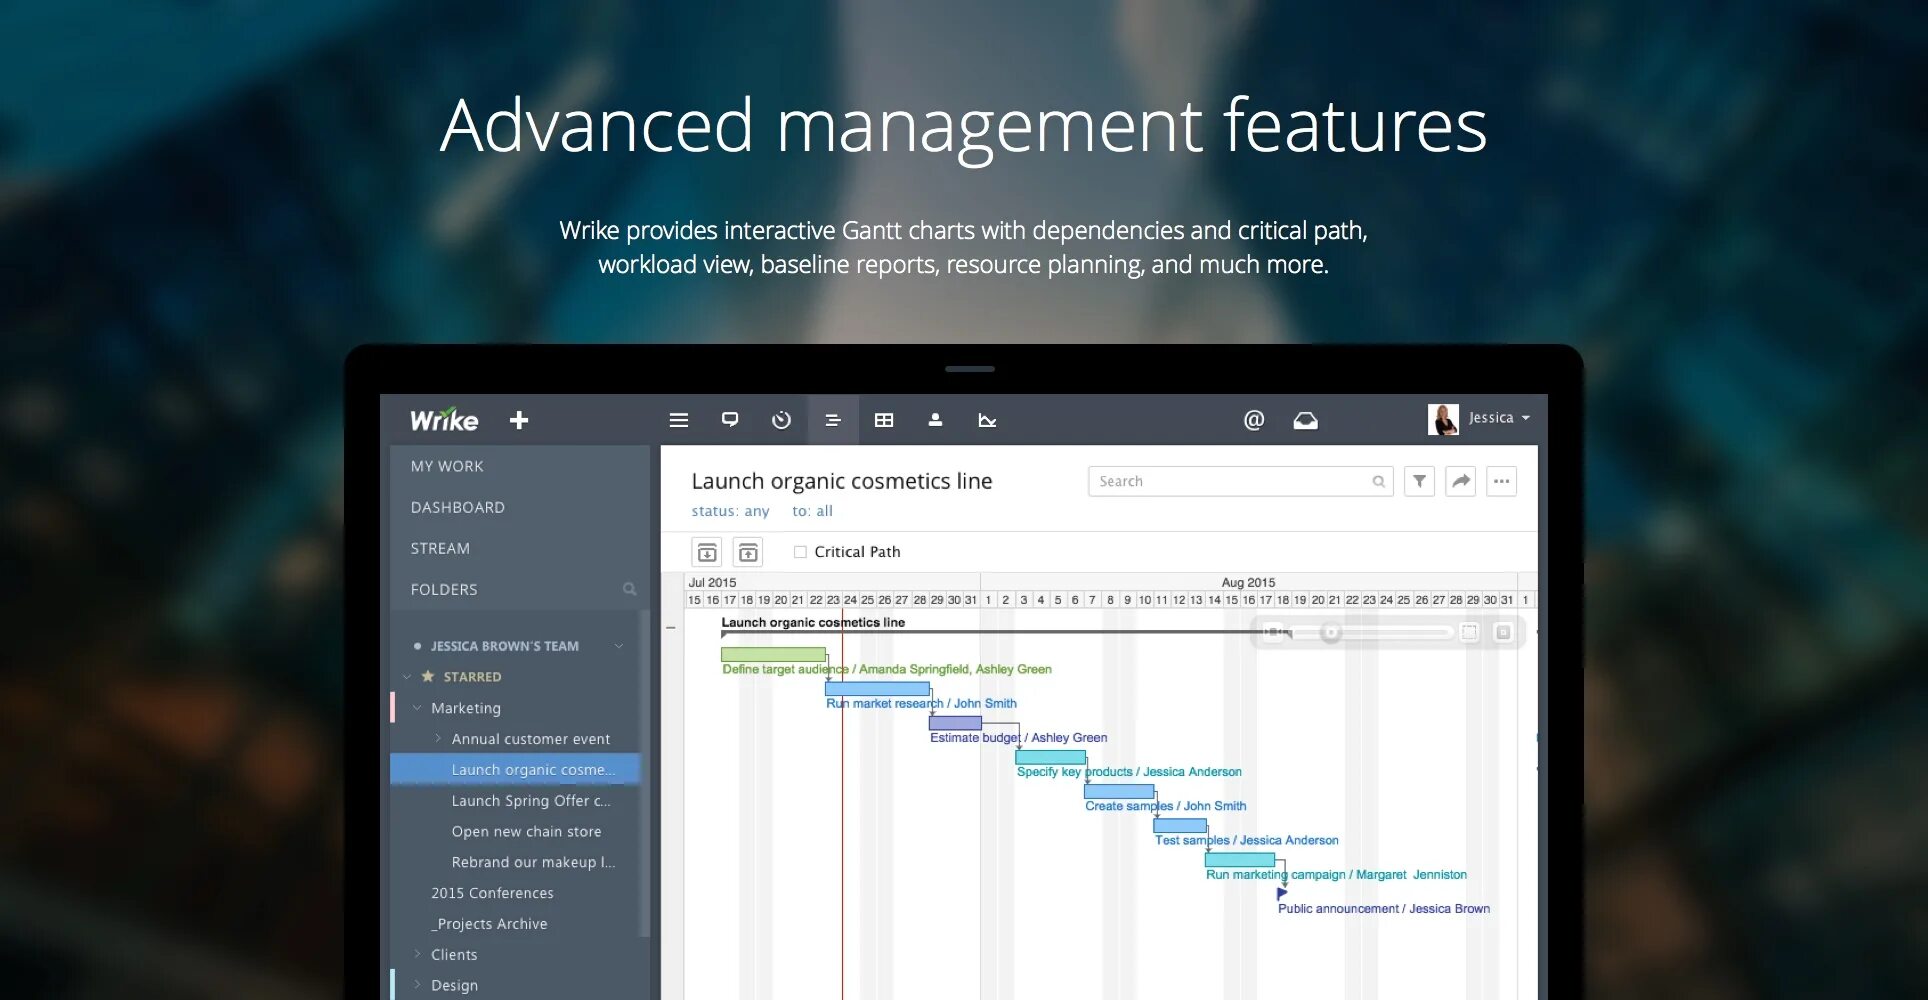Open the Design folder
Viewport: 1928px width, 1000px height.
click(x=454, y=985)
